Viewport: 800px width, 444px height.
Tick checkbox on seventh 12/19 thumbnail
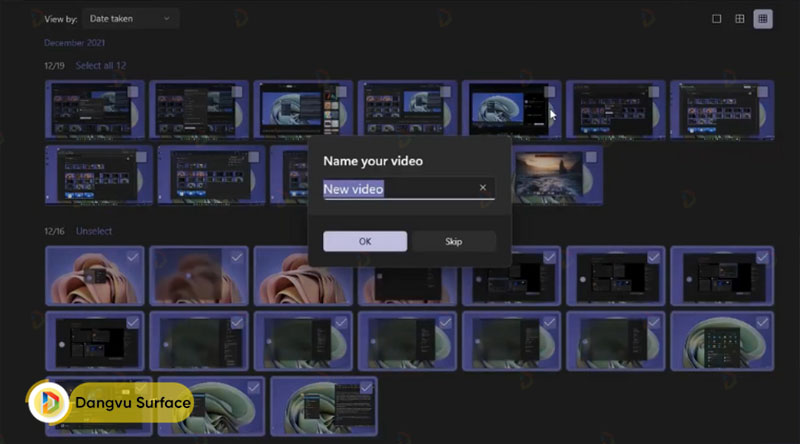pyautogui.click(x=762, y=92)
